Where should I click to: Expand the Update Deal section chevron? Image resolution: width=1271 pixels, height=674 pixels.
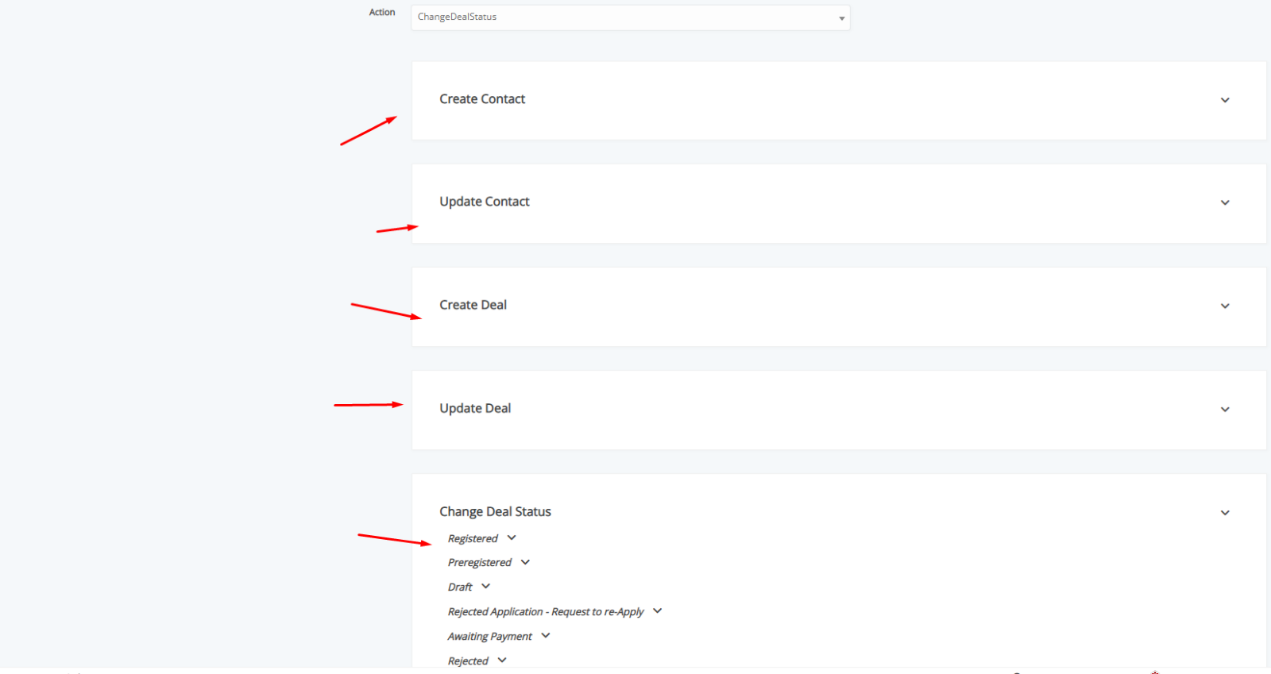[1225, 409]
